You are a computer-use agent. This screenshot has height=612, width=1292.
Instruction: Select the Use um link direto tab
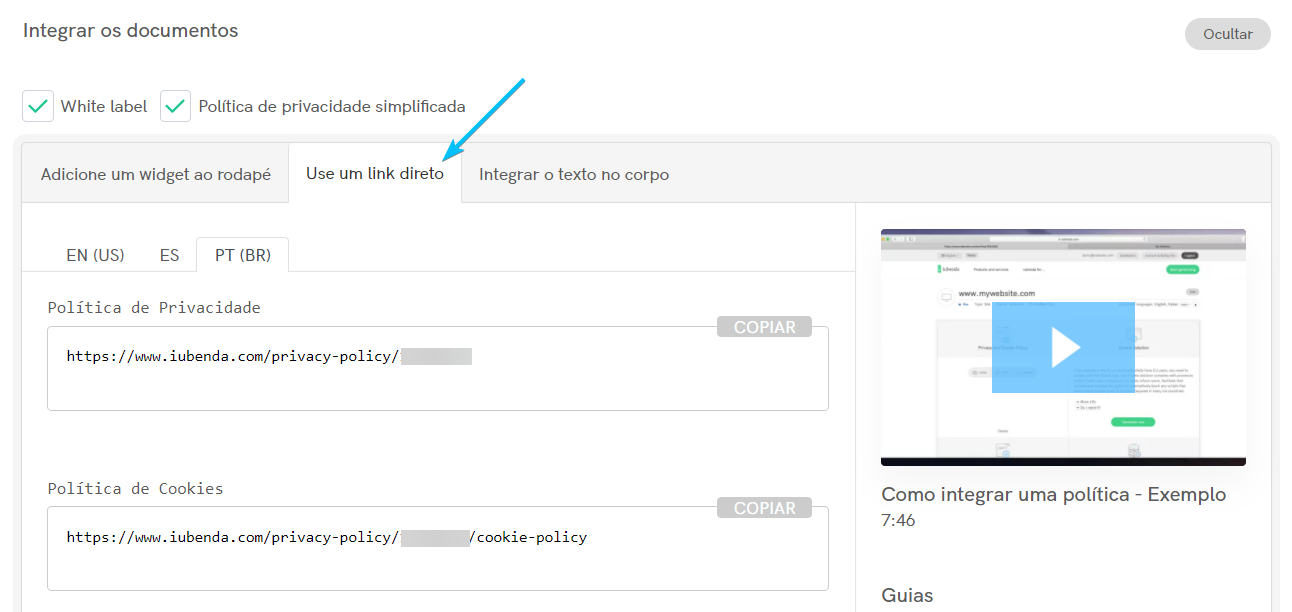tap(374, 172)
